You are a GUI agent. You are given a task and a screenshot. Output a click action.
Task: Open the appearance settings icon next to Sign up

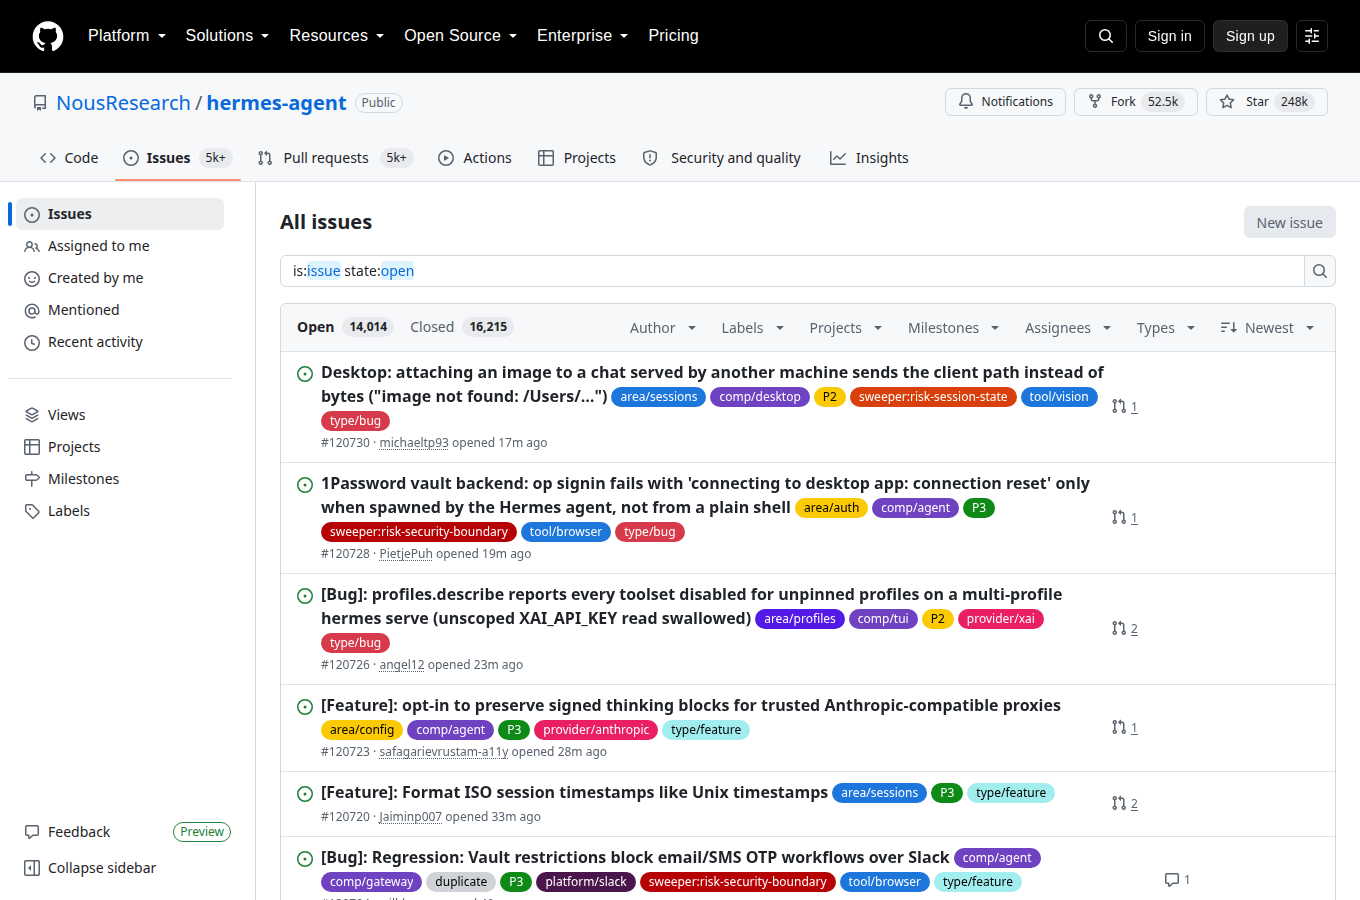pyautogui.click(x=1312, y=36)
